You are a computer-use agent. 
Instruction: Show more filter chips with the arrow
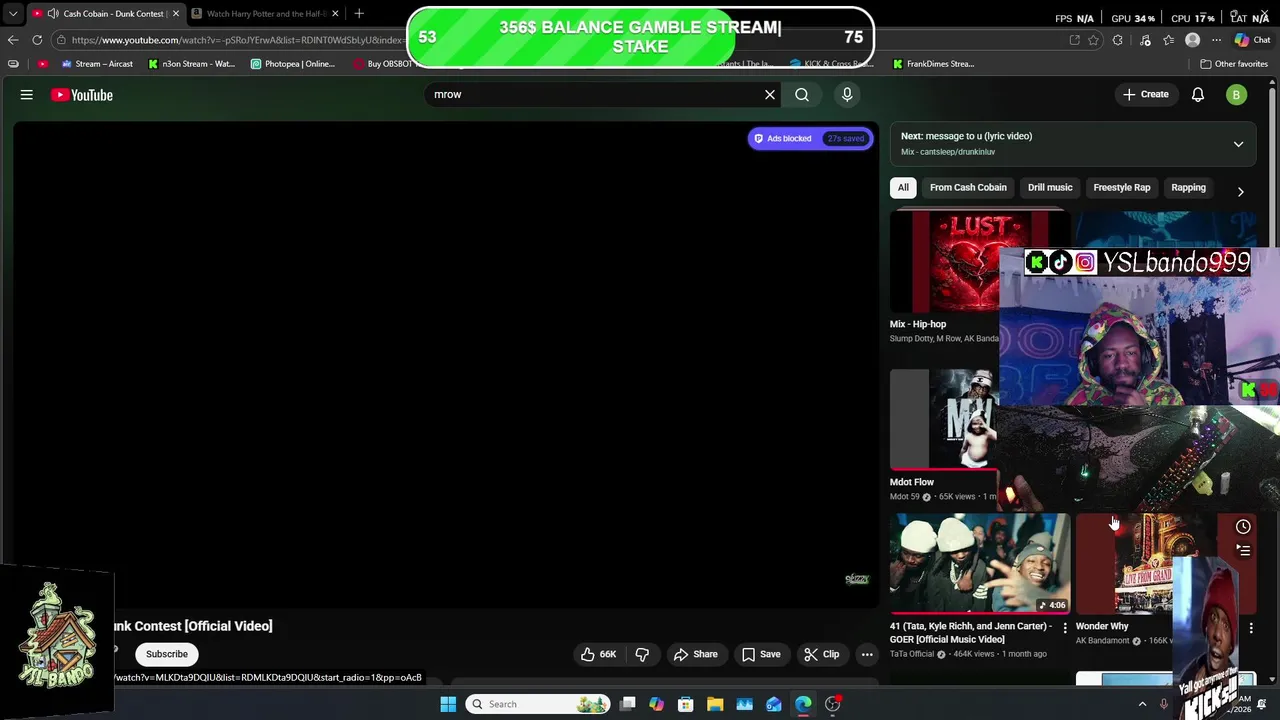1240,191
